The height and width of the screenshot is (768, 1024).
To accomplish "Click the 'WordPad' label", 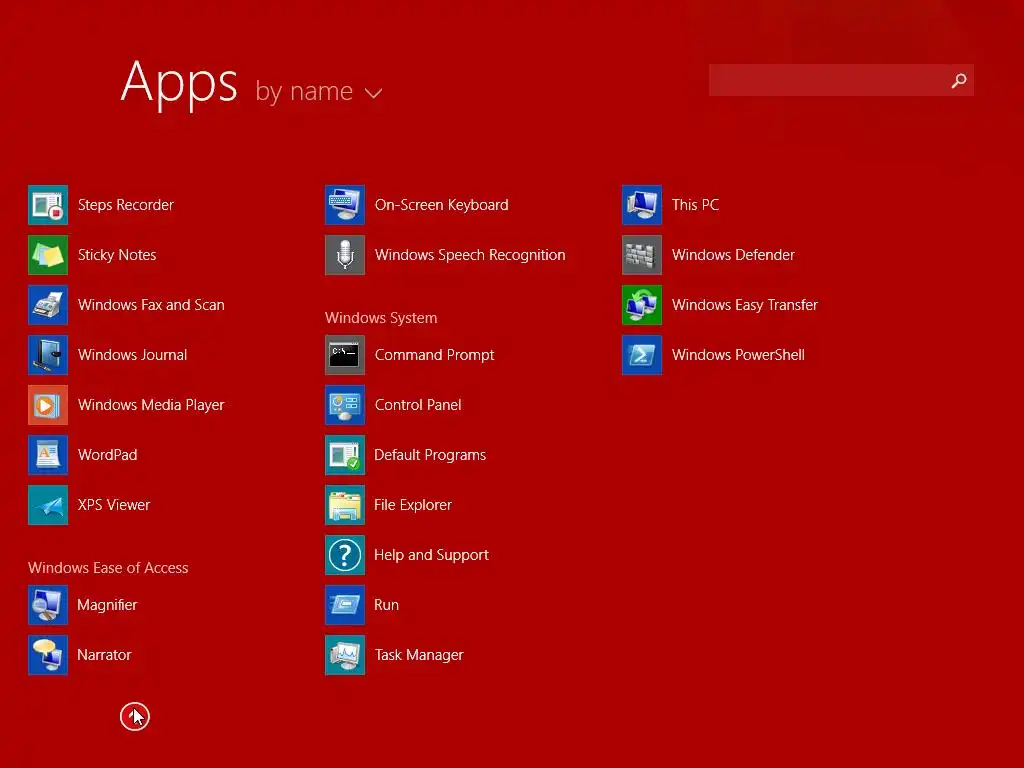I will [108, 455].
